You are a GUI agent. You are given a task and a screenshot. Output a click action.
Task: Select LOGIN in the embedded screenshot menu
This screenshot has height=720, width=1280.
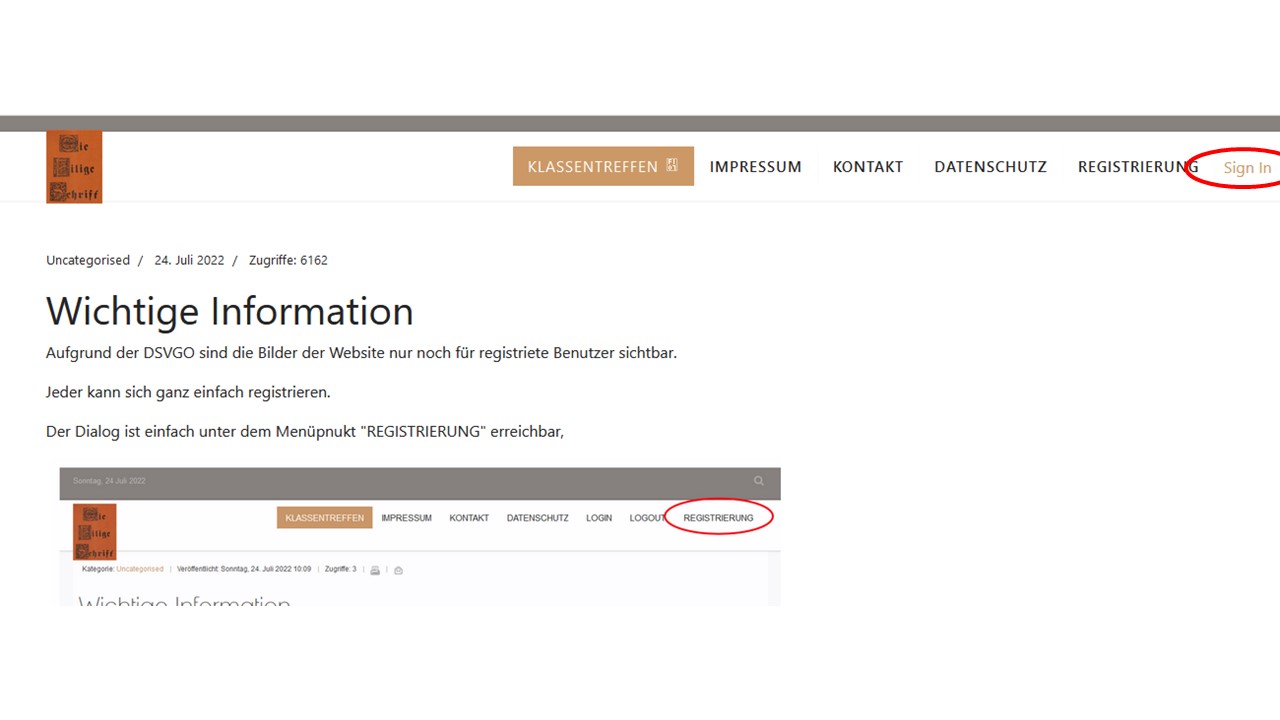pyautogui.click(x=599, y=518)
